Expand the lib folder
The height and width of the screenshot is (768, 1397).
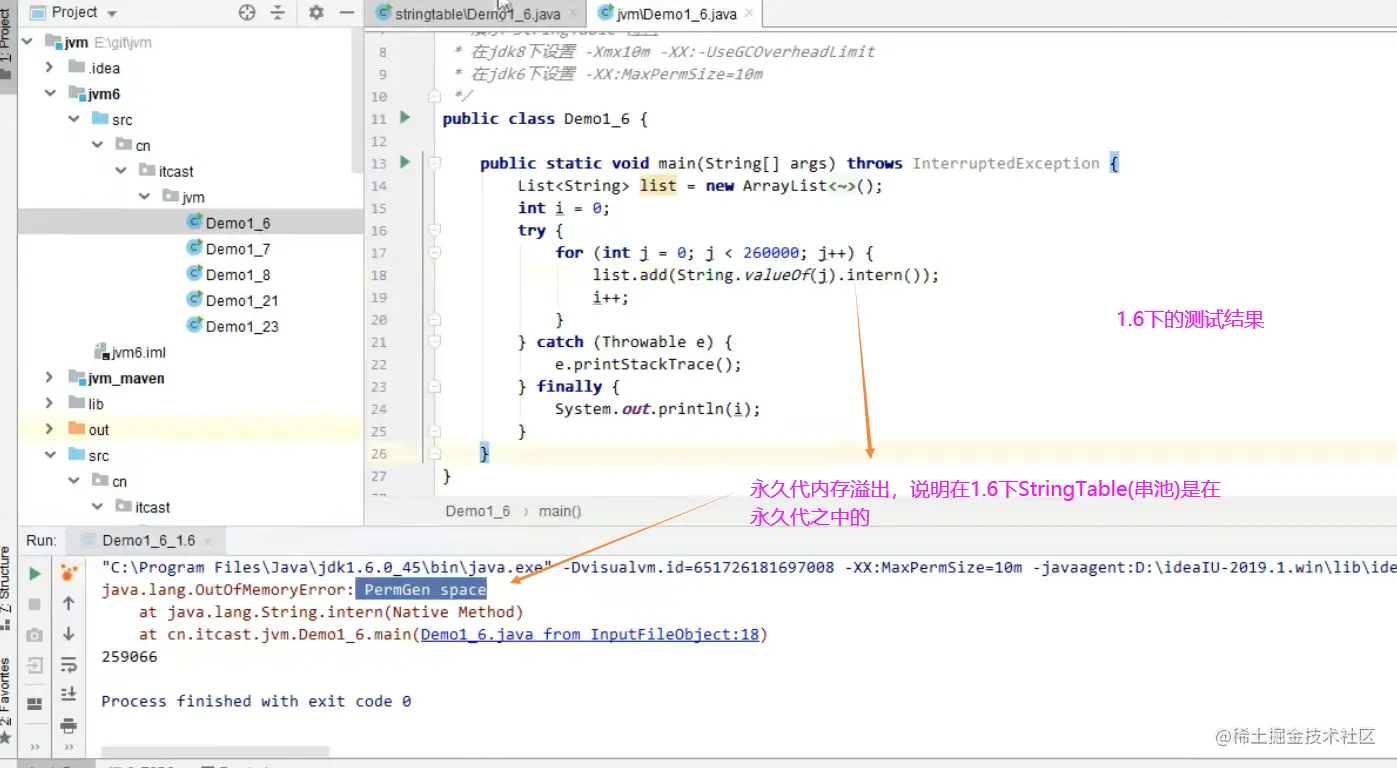[49, 404]
